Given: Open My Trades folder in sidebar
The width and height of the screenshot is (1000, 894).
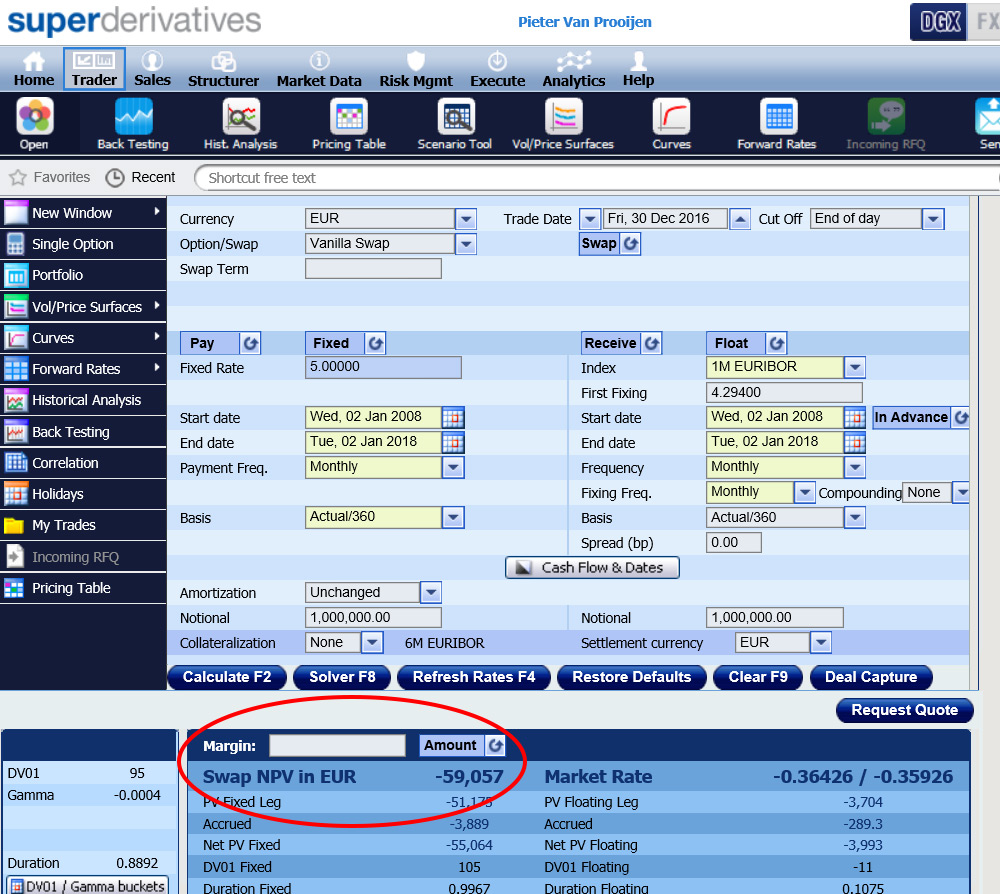Looking at the screenshot, I should [x=83, y=525].
